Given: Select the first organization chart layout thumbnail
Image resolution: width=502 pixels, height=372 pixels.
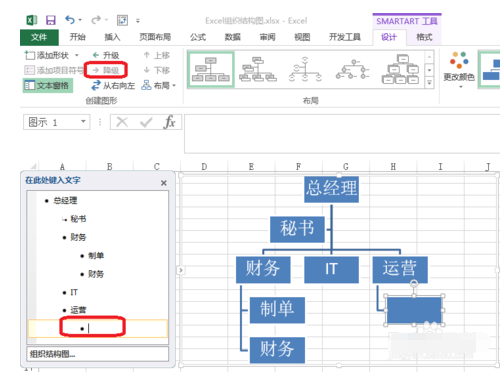Looking at the screenshot, I should (x=211, y=70).
